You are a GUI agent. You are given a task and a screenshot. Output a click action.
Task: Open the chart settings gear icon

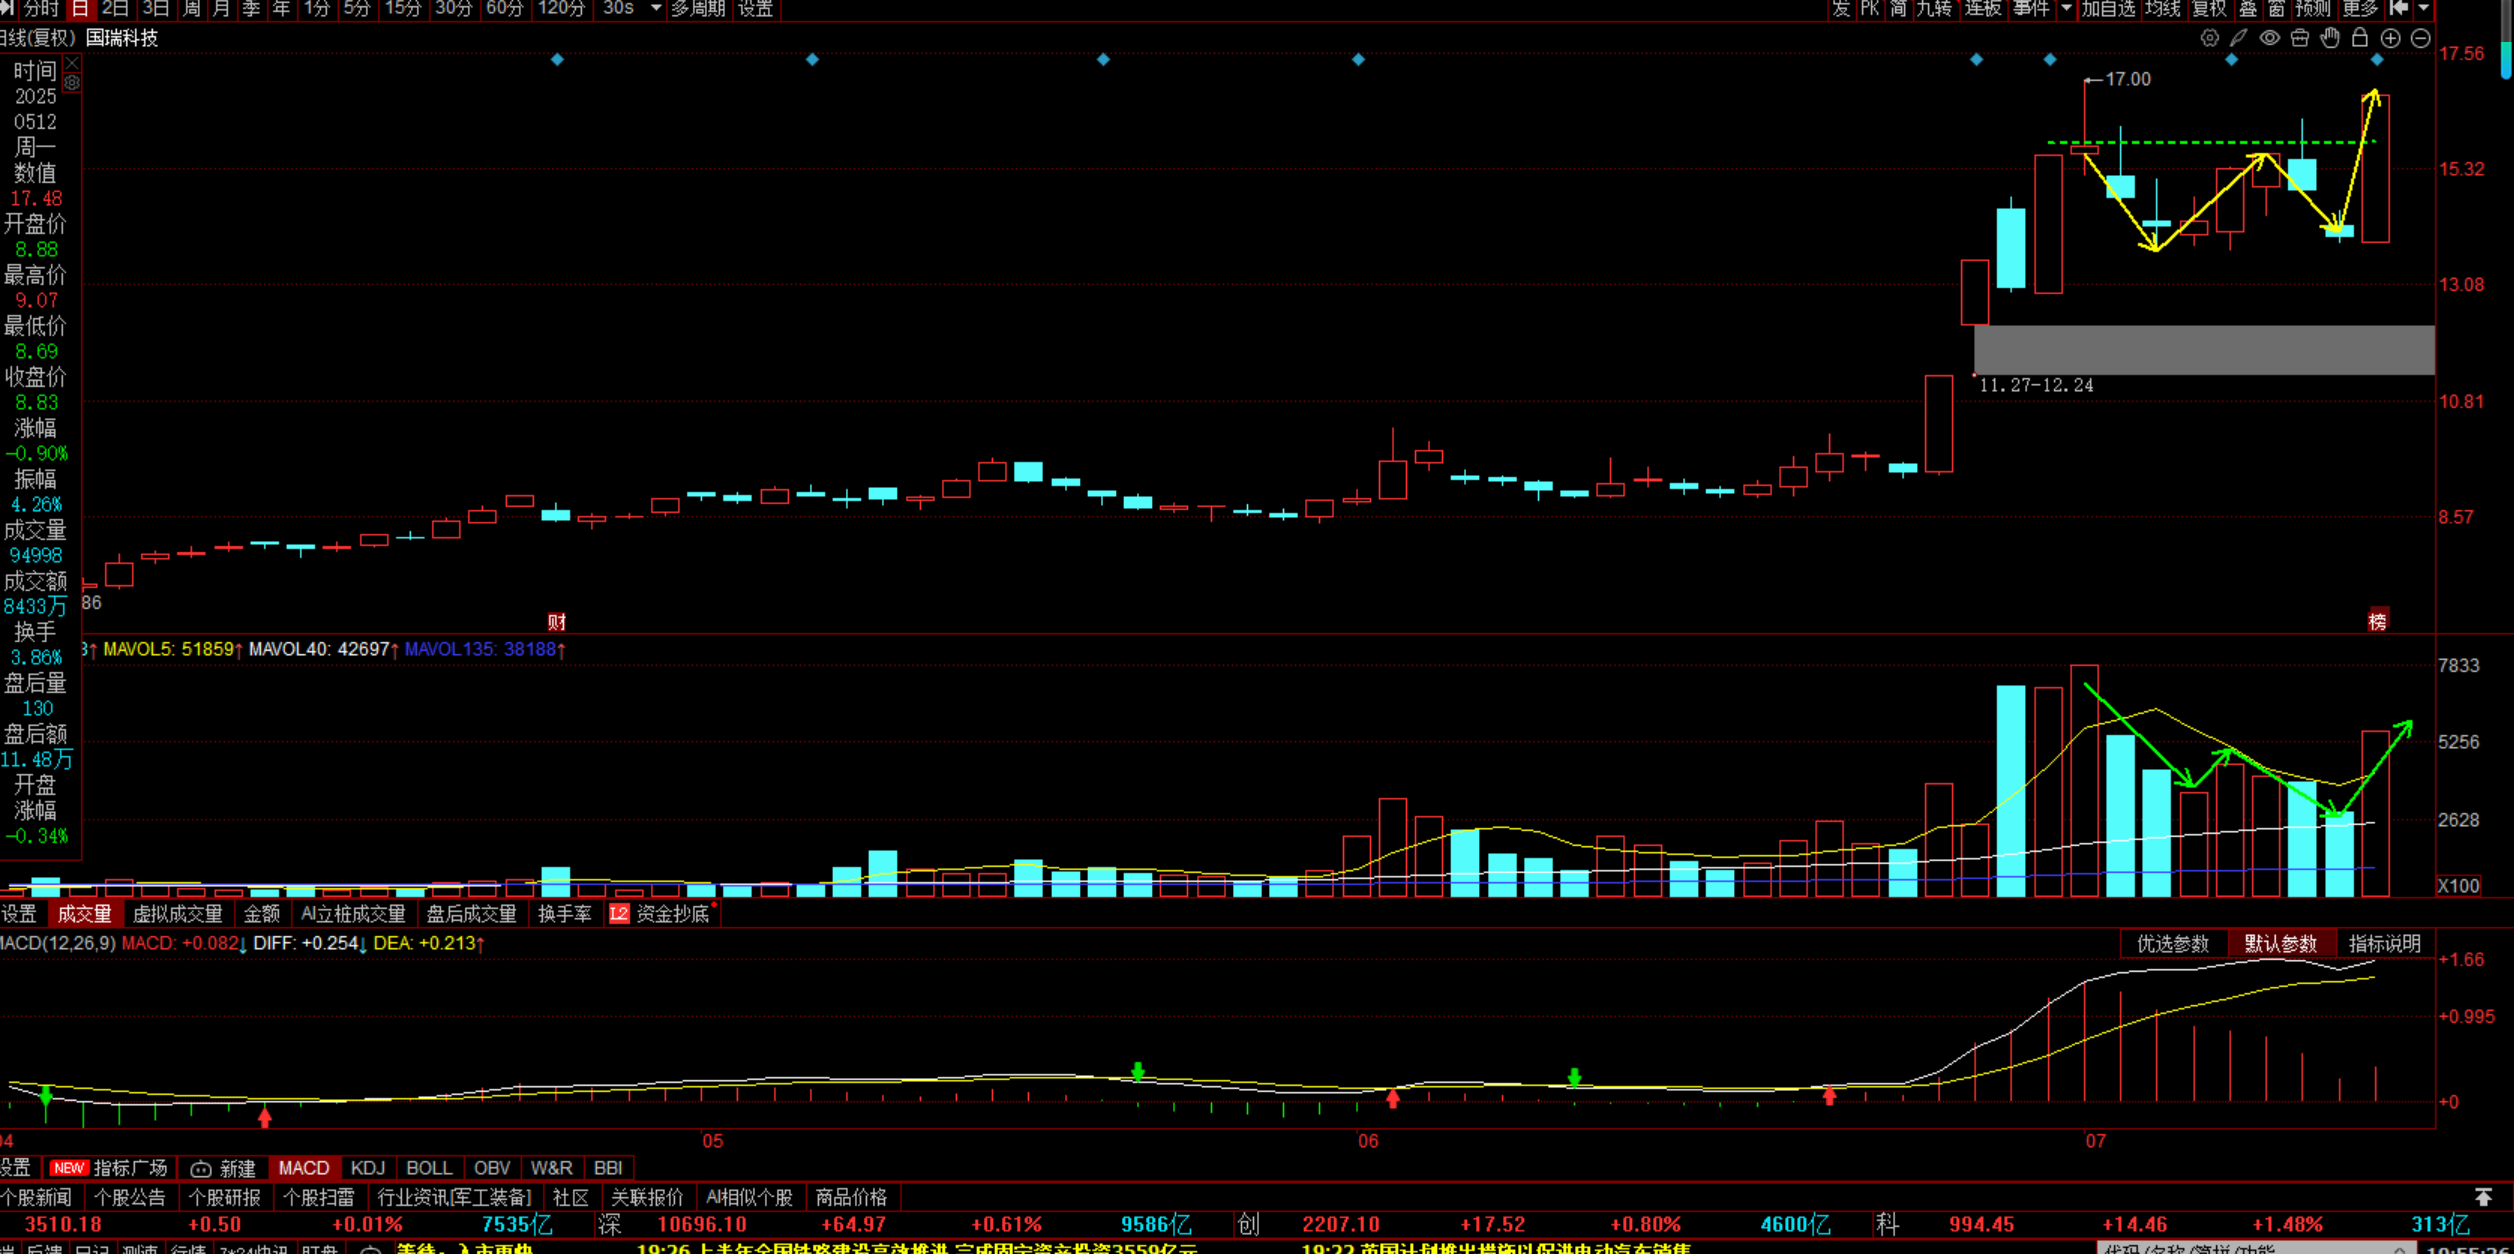click(2209, 38)
